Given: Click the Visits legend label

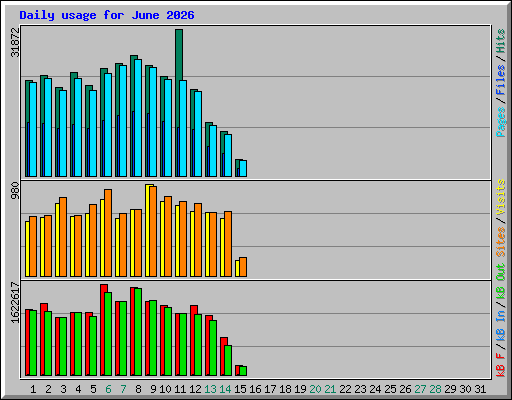Looking at the screenshot, I should point(501,197).
